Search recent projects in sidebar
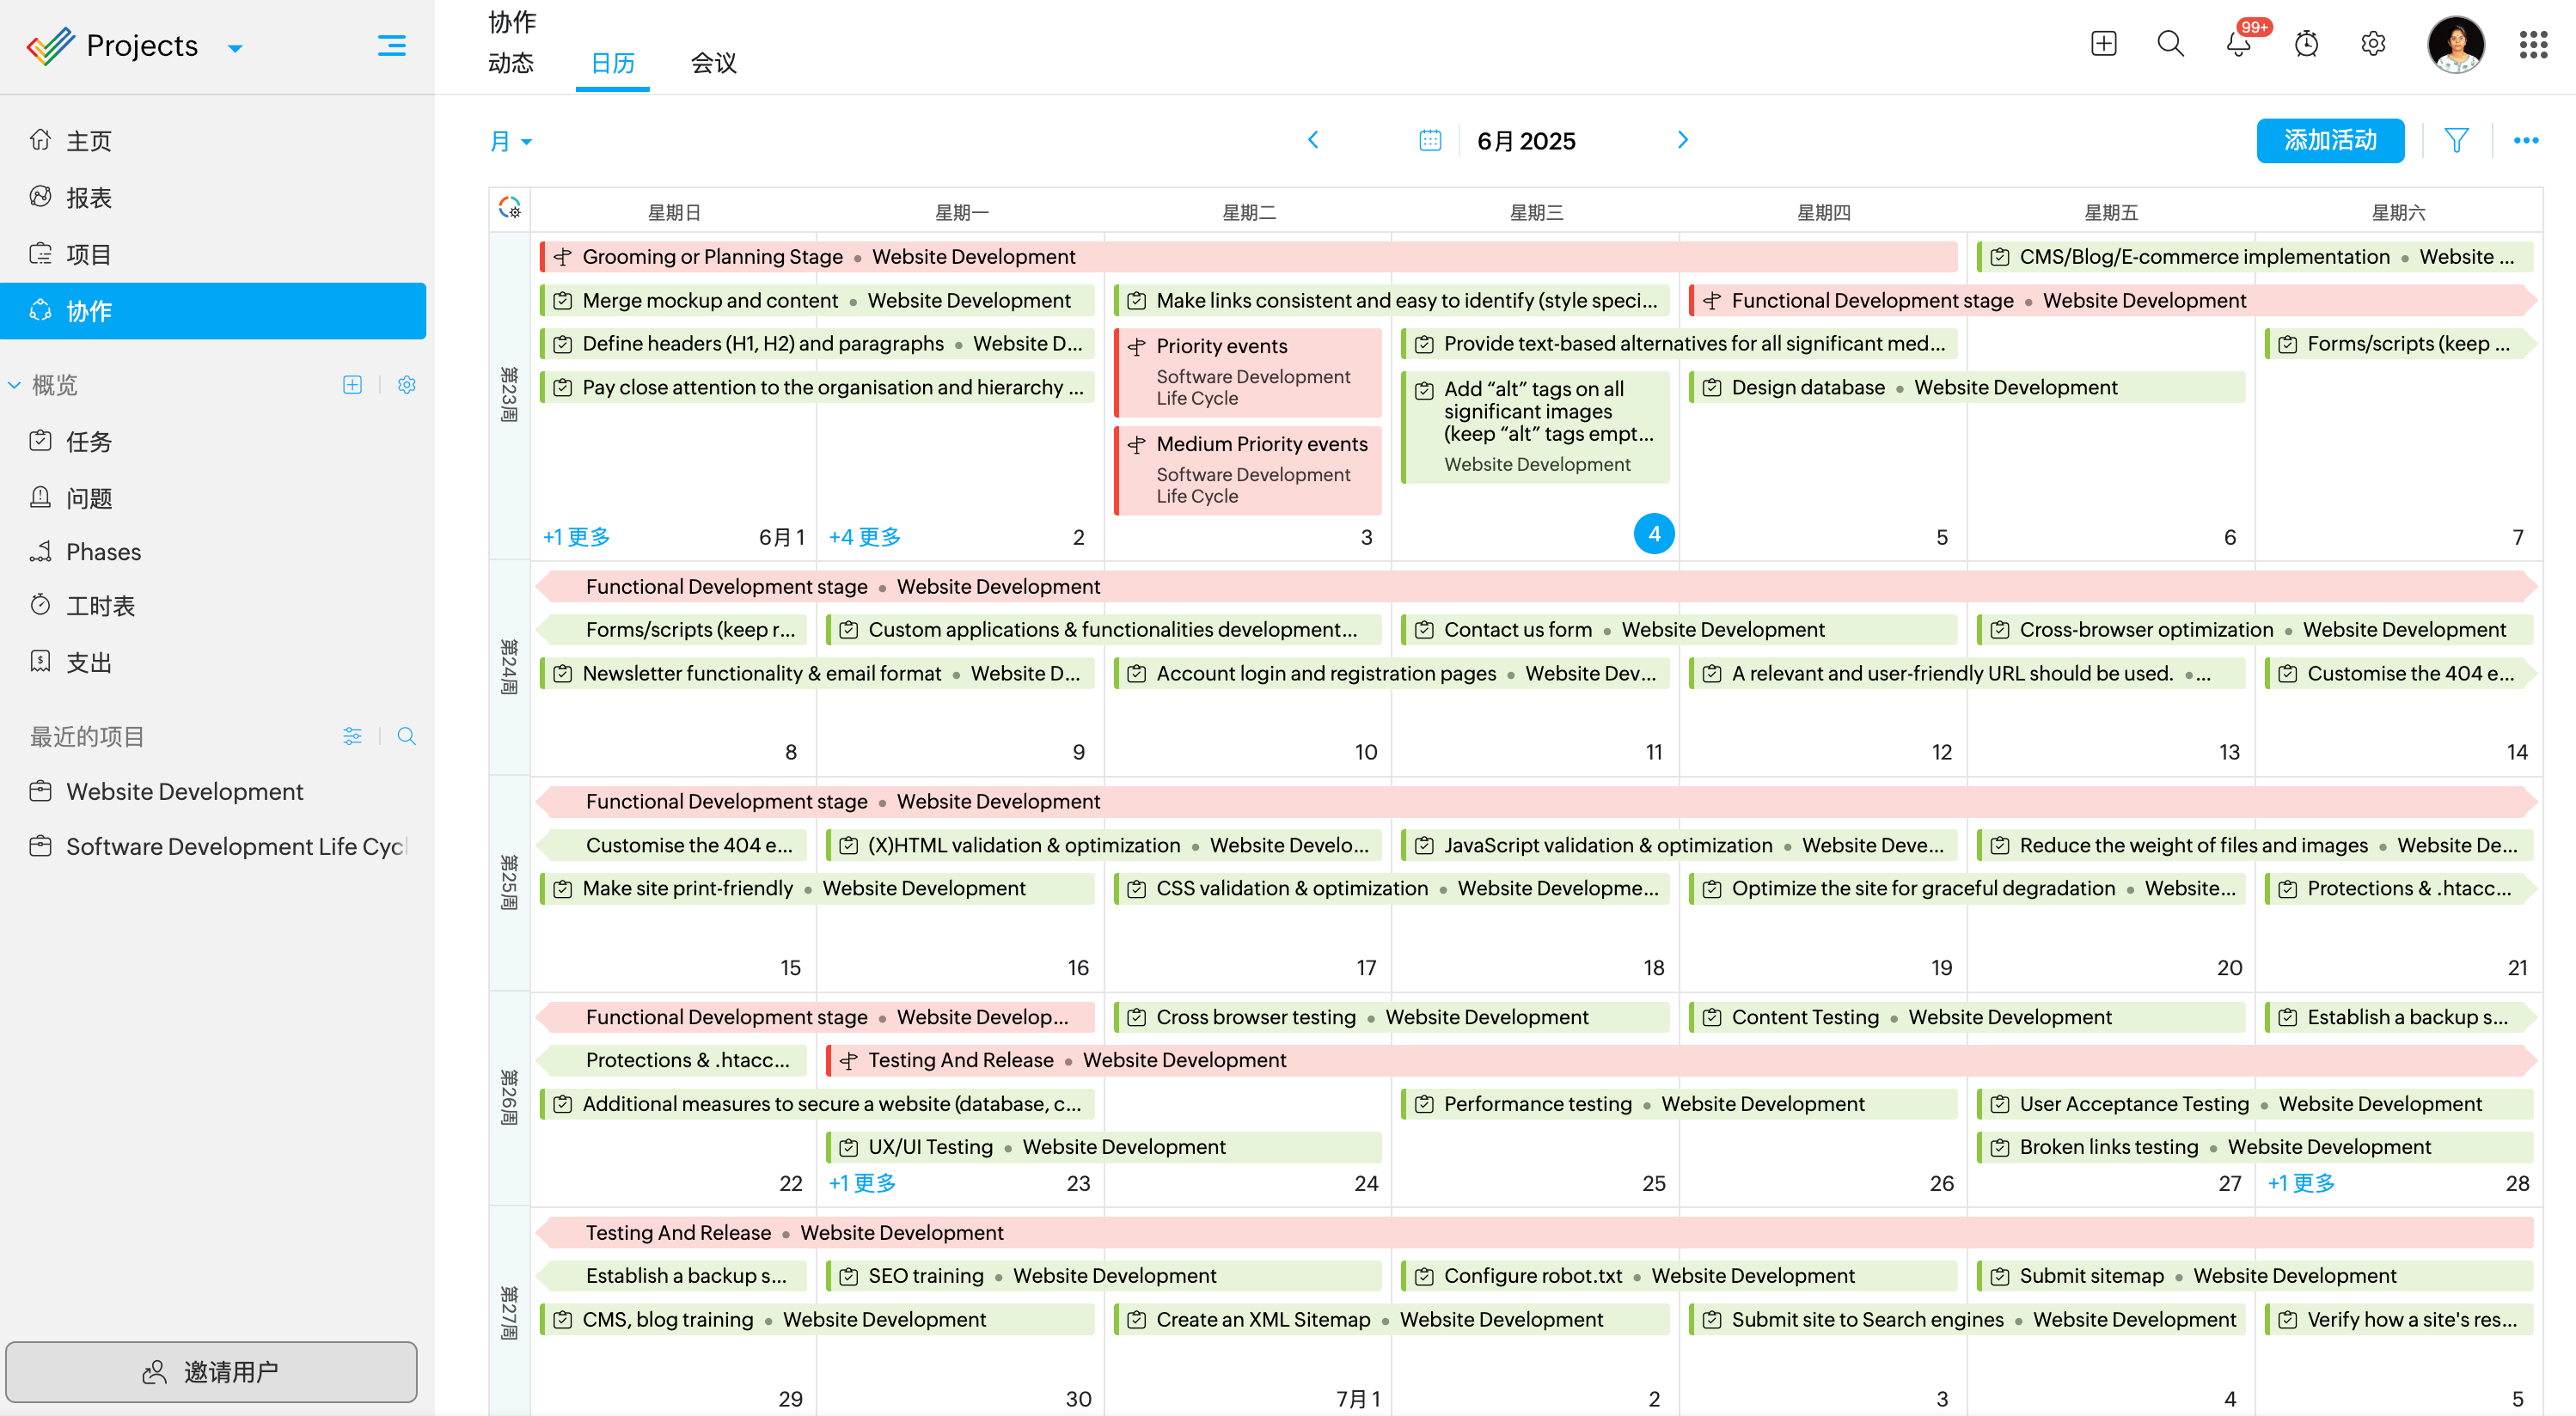This screenshot has height=1416, width=2576. (x=406, y=736)
